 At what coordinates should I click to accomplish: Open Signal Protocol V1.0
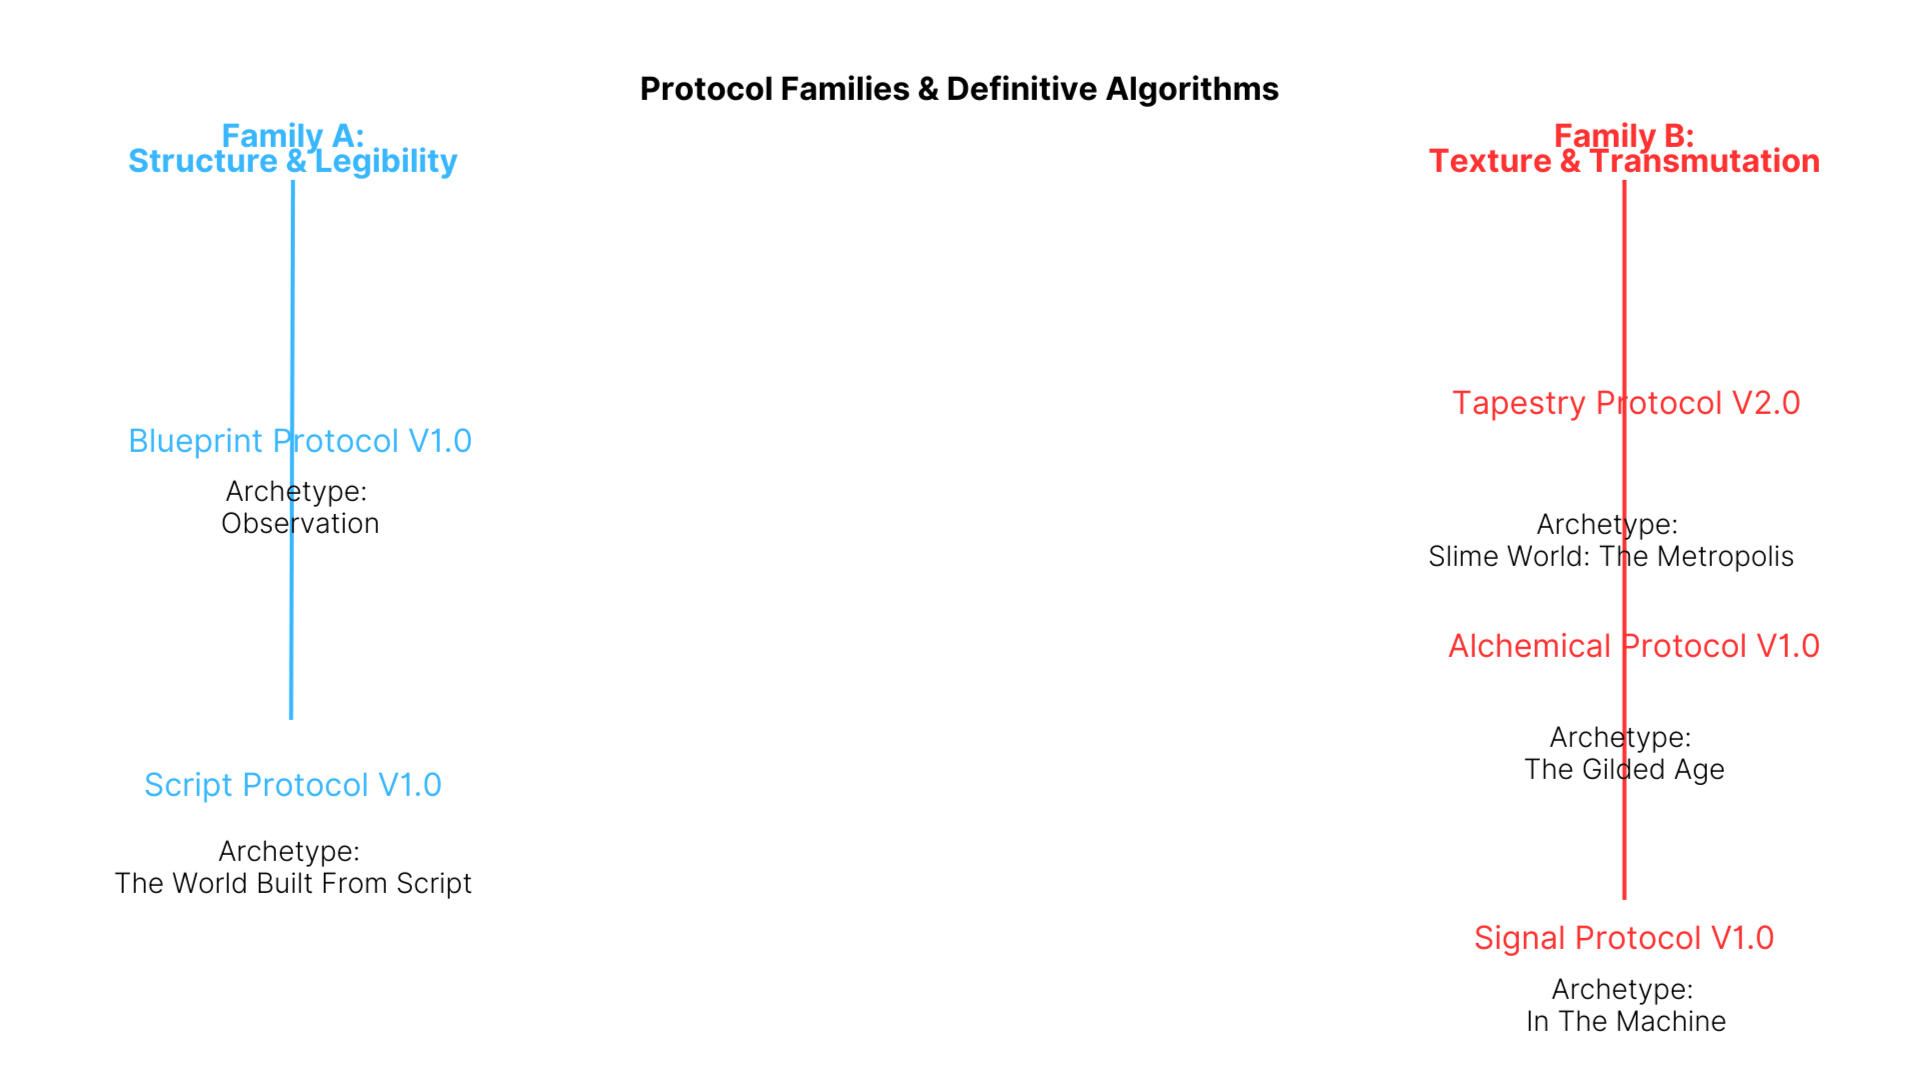(1624, 938)
